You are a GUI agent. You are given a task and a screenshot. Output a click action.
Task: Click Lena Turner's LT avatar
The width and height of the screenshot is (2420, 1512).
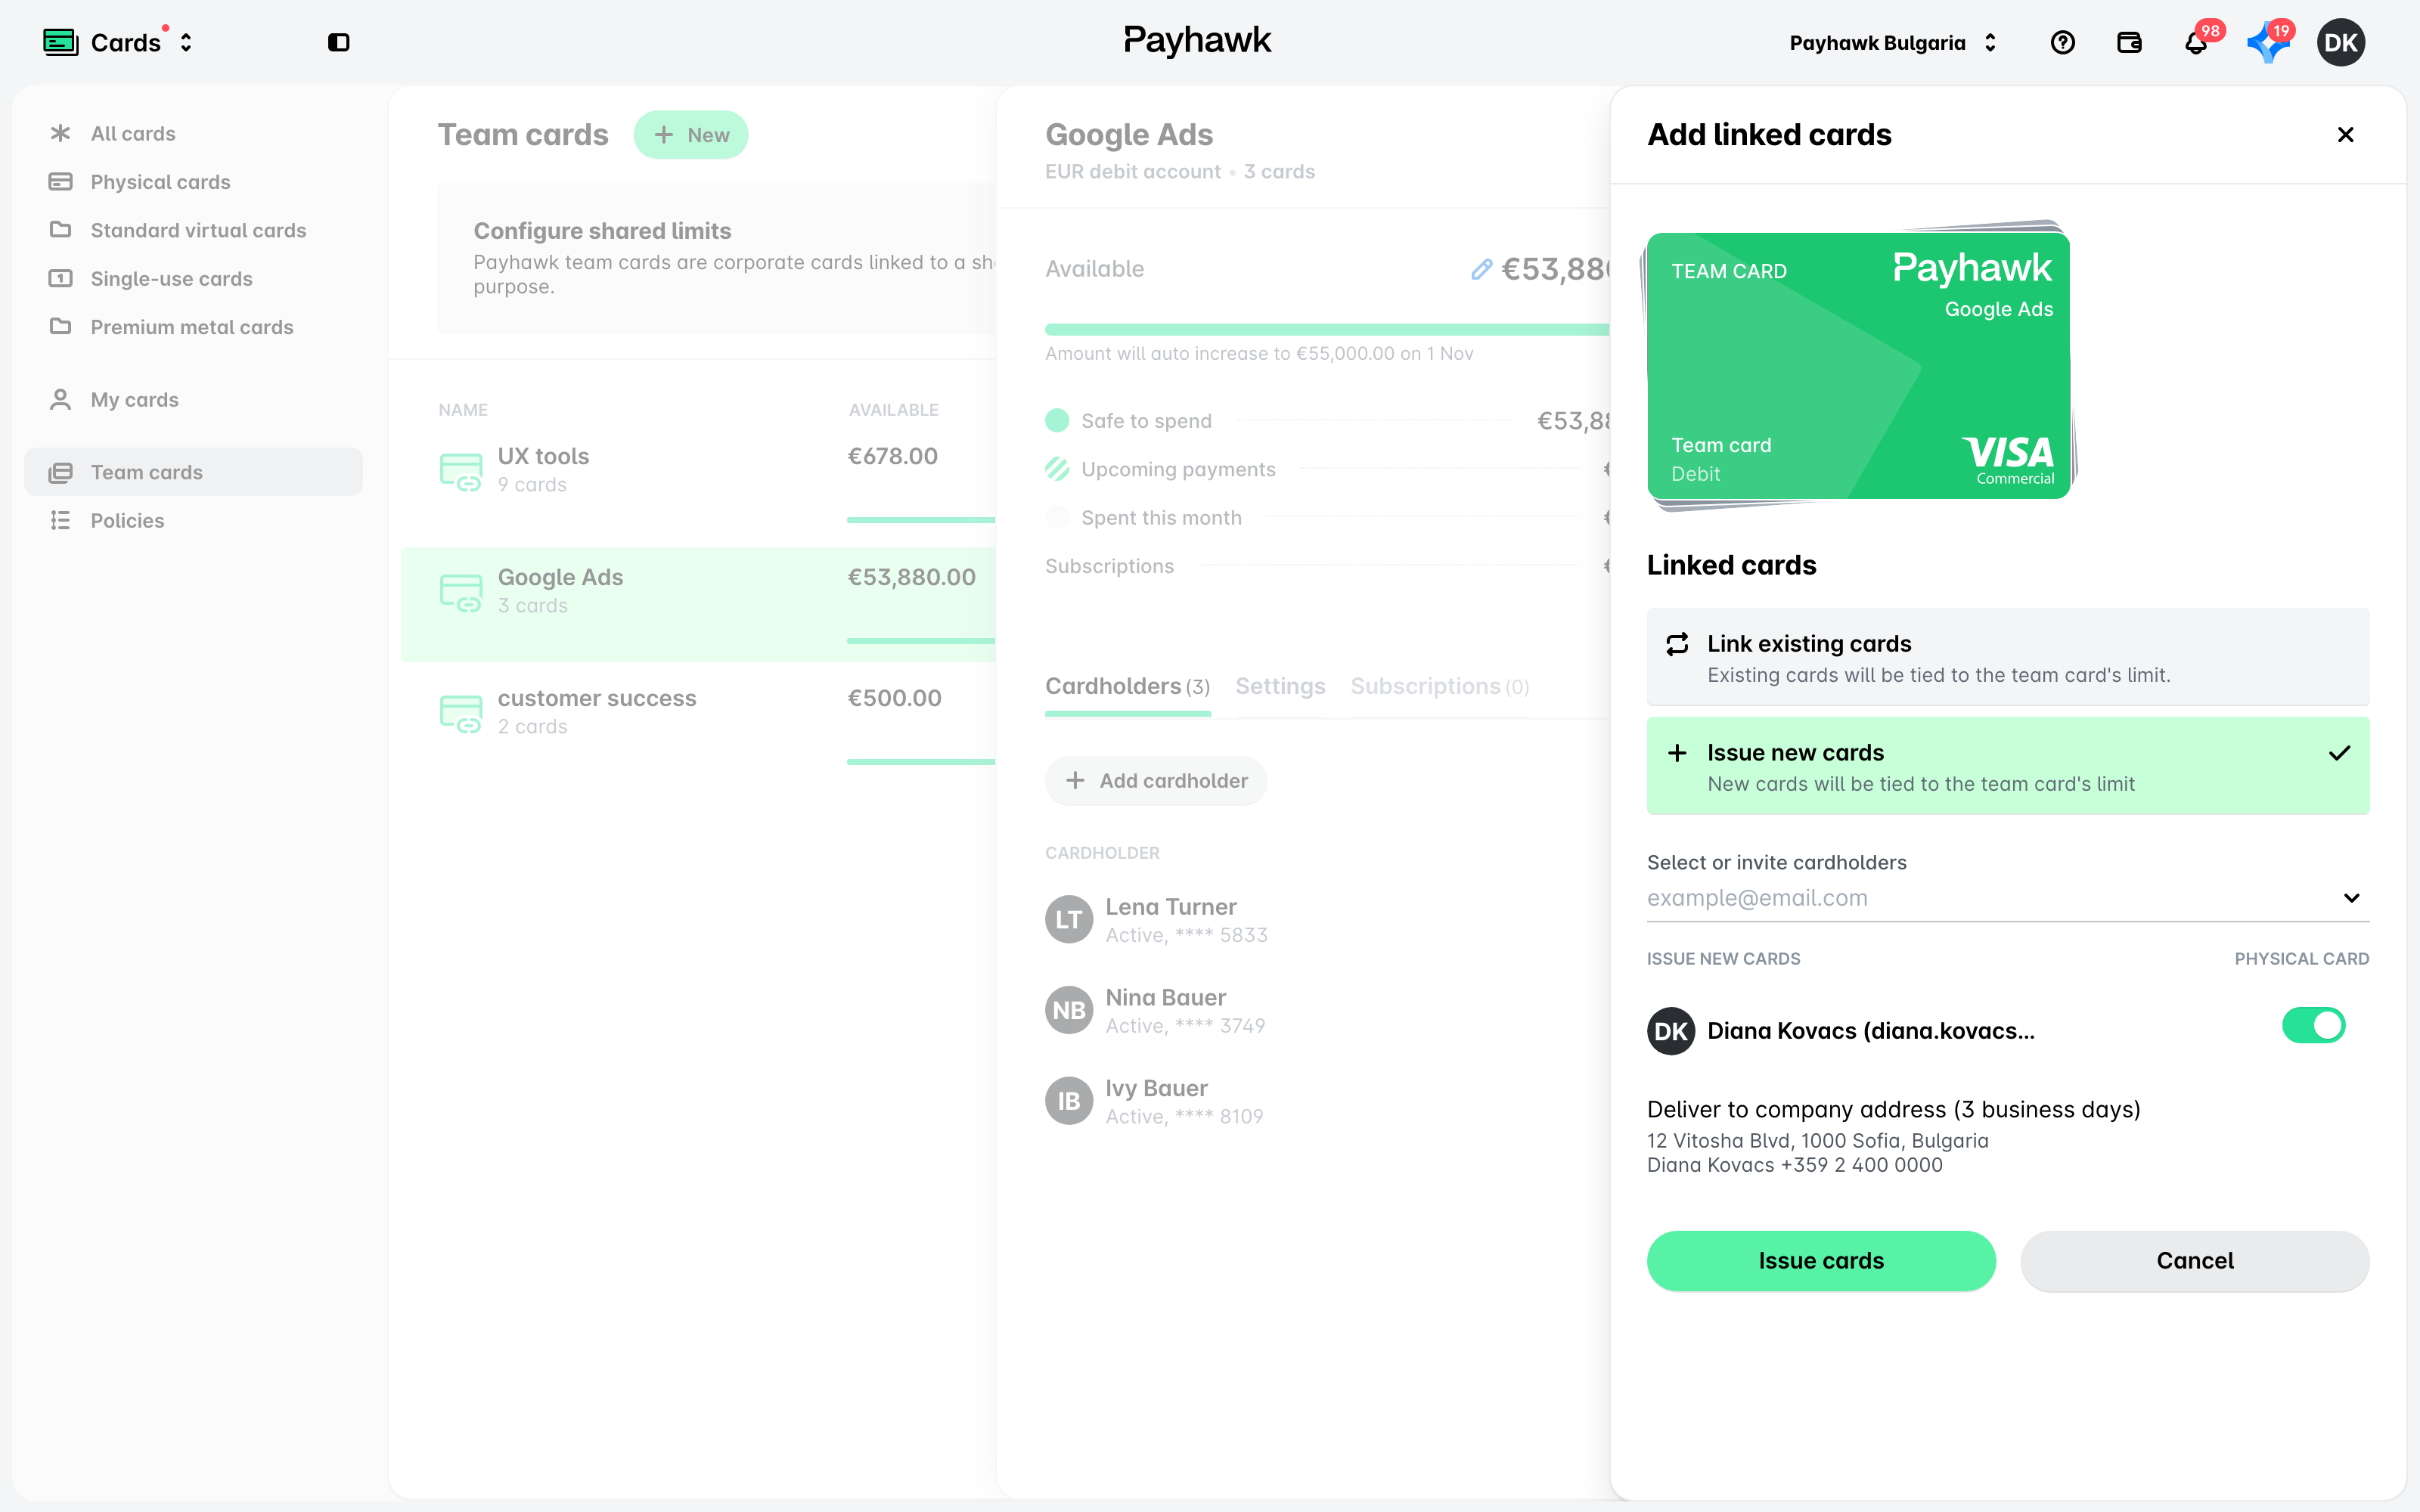(x=1069, y=919)
